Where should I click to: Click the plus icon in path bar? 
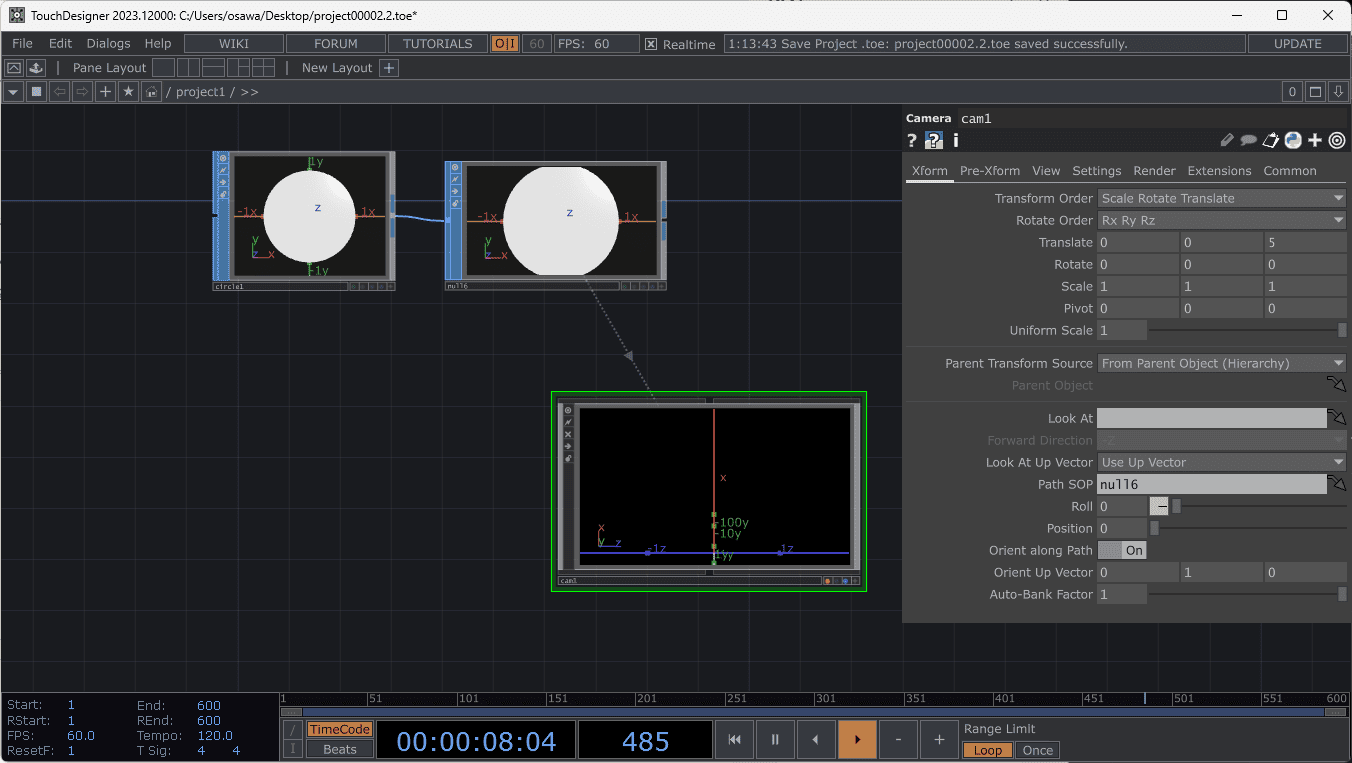tap(105, 92)
